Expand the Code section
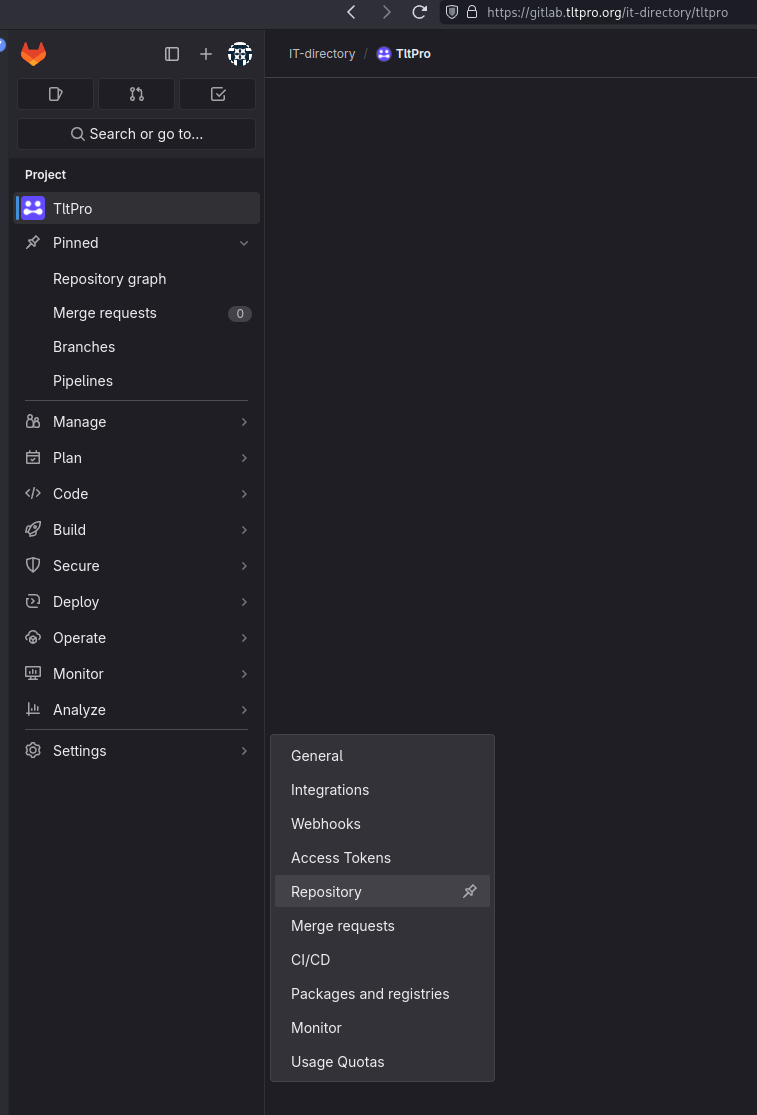Image resolution: width=757 pixels, height=1115 pixels. pyautogui.click(x=136, y=494)
